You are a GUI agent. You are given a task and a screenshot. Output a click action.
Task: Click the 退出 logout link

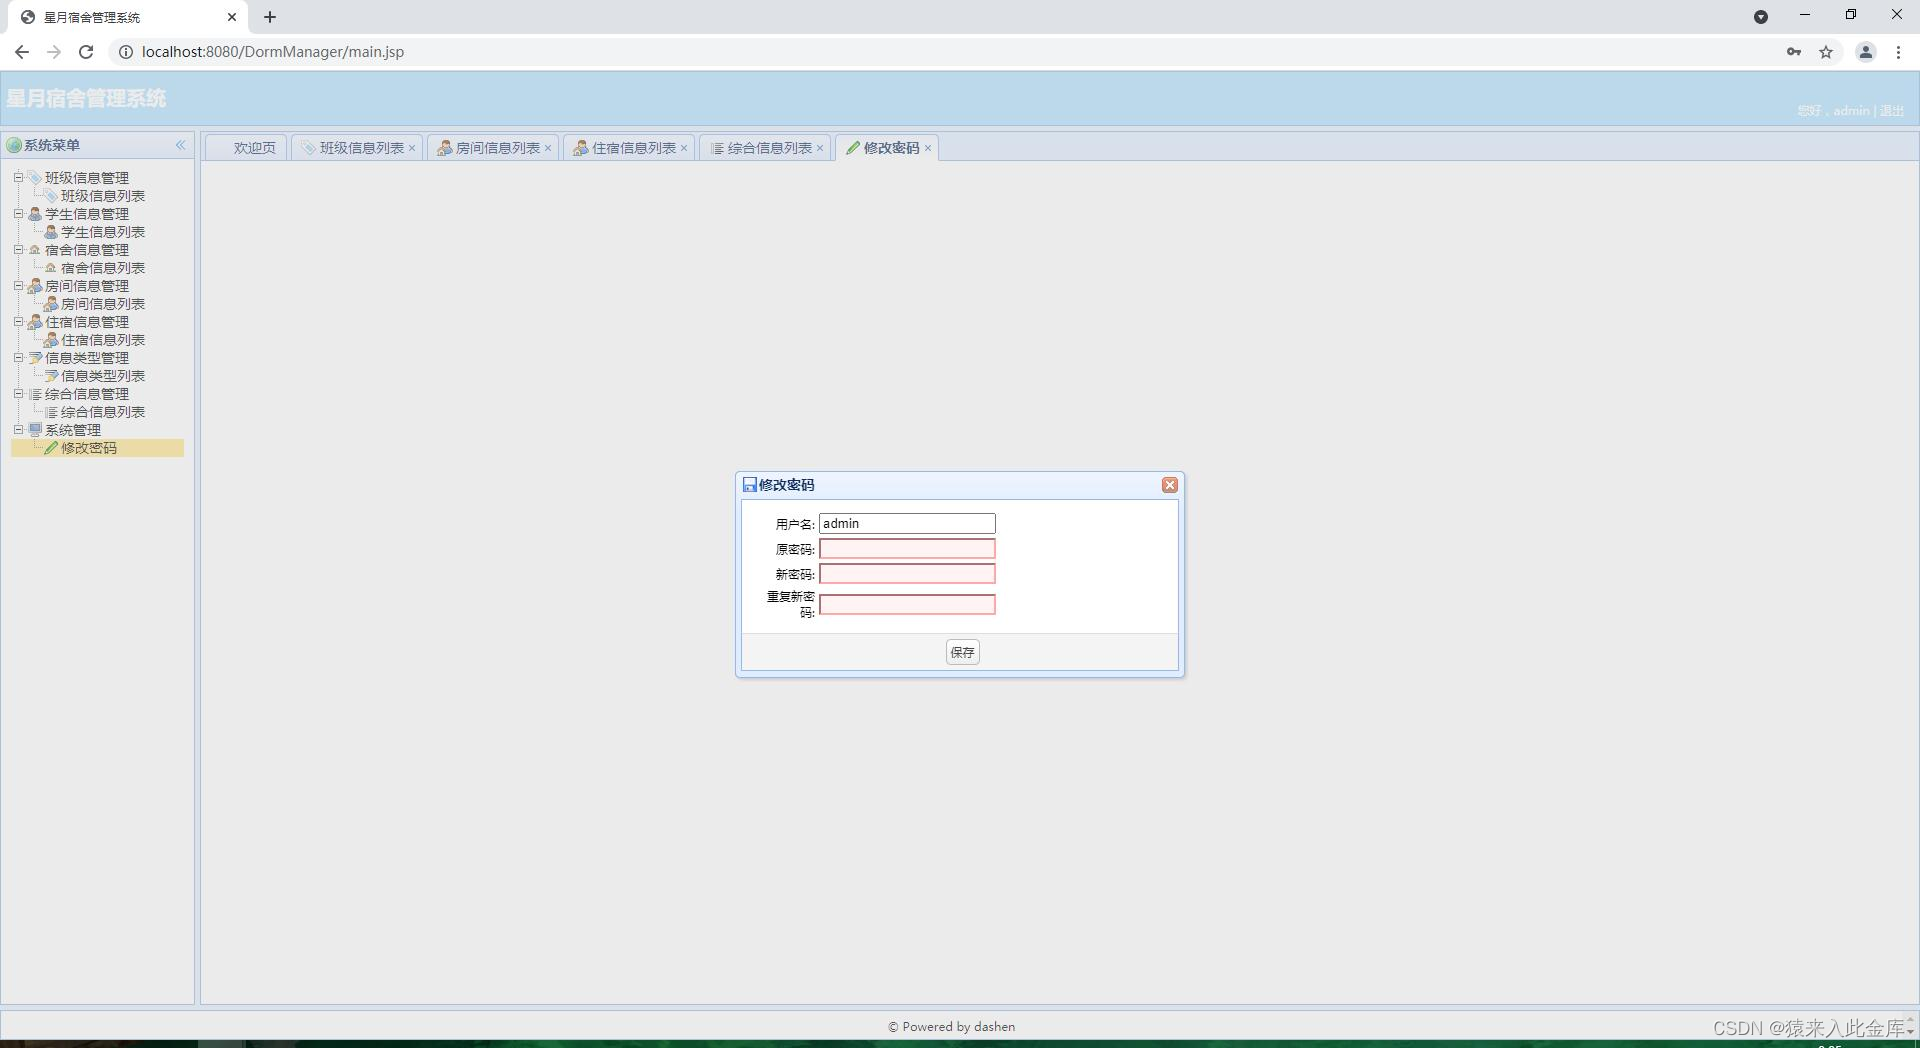coord(1892,111)
